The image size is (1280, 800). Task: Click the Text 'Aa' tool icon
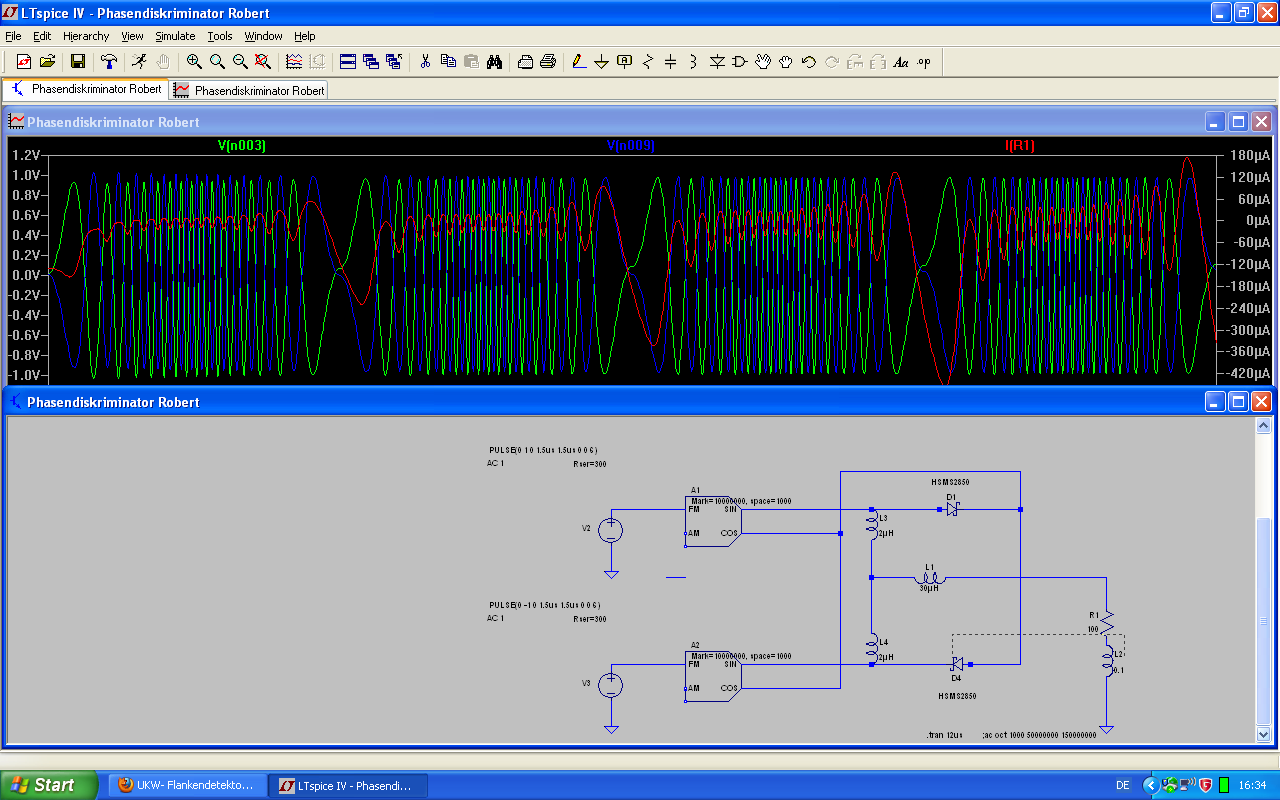(900, 62)
